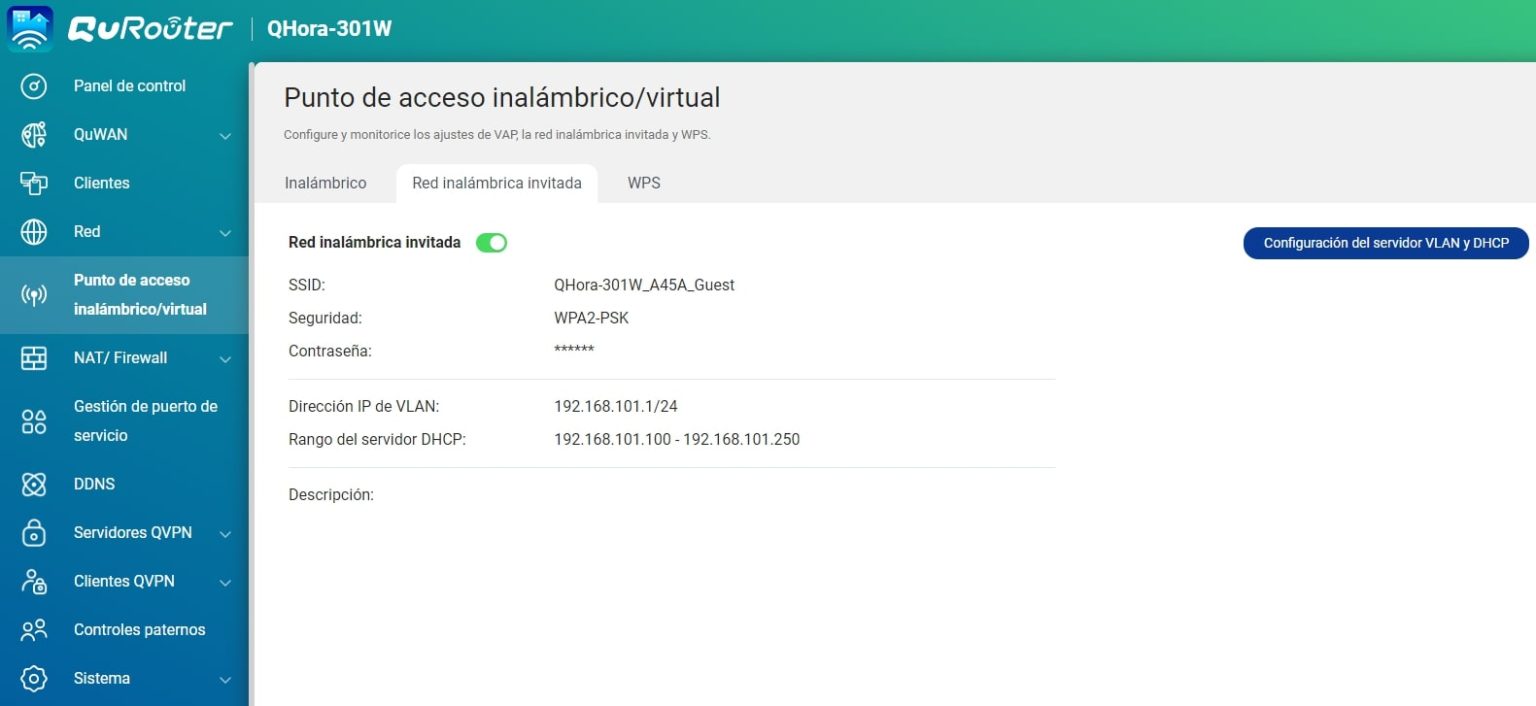Open Gestión de puerto de servicio icon
Viewport: 1536px width, 706px height.
(34, 421)
